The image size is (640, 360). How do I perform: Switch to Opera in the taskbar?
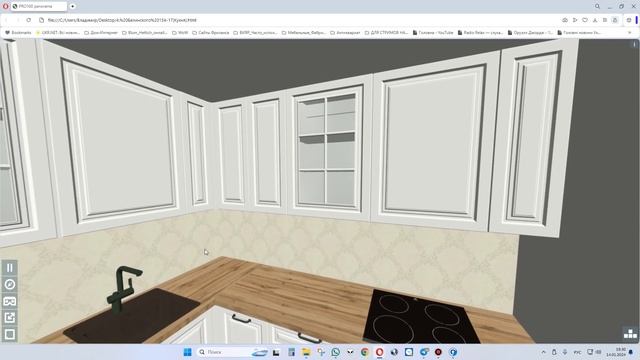[x=379, y=352]
